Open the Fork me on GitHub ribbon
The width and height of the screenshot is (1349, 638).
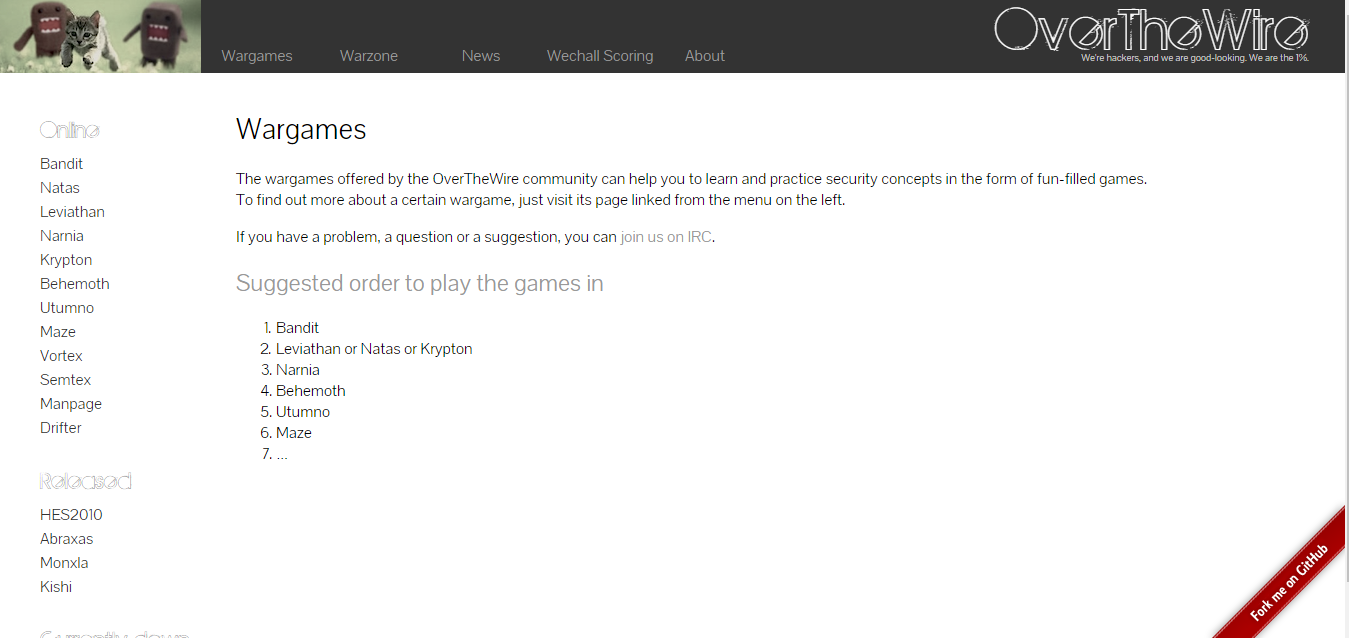[1288, 582]
